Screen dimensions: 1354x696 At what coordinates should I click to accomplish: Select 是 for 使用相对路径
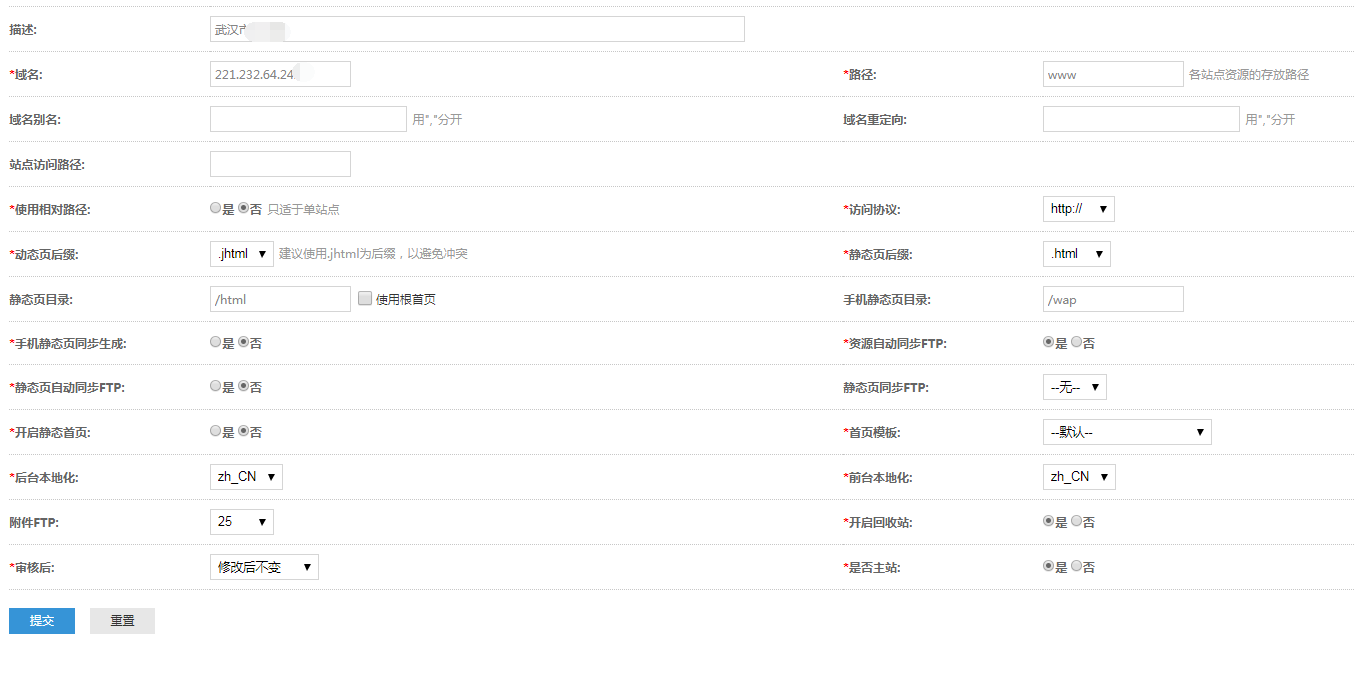215,209
